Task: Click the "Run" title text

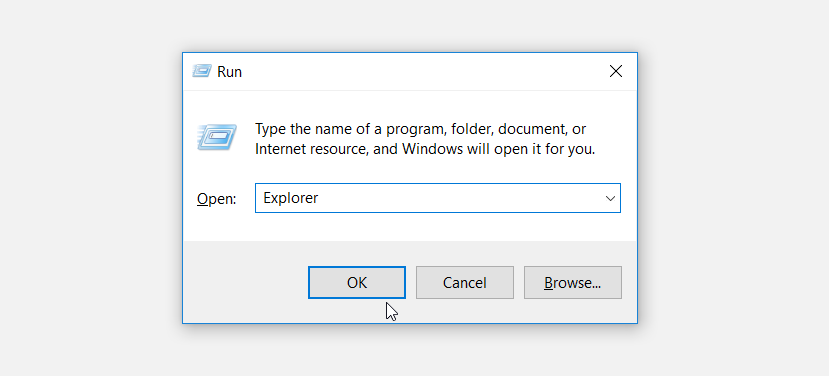Action: pyautogui.click(x=229, y=72)
